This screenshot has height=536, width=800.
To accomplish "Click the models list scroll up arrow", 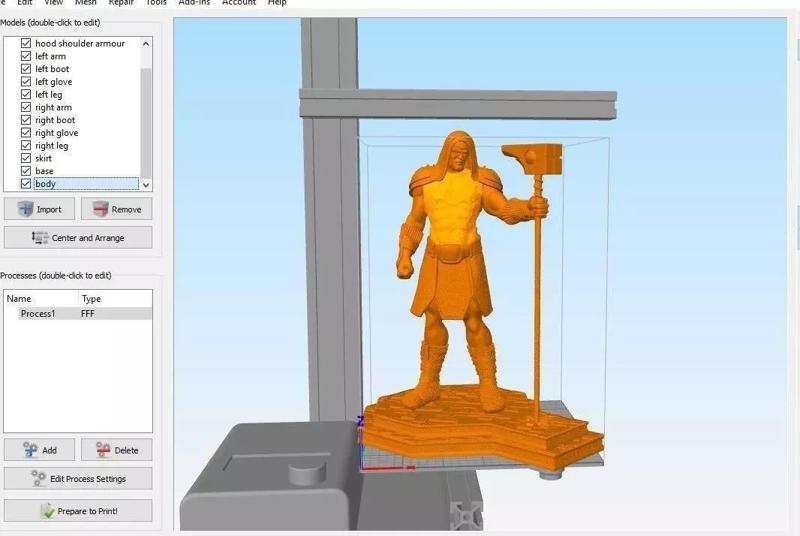I will point(146,44).
